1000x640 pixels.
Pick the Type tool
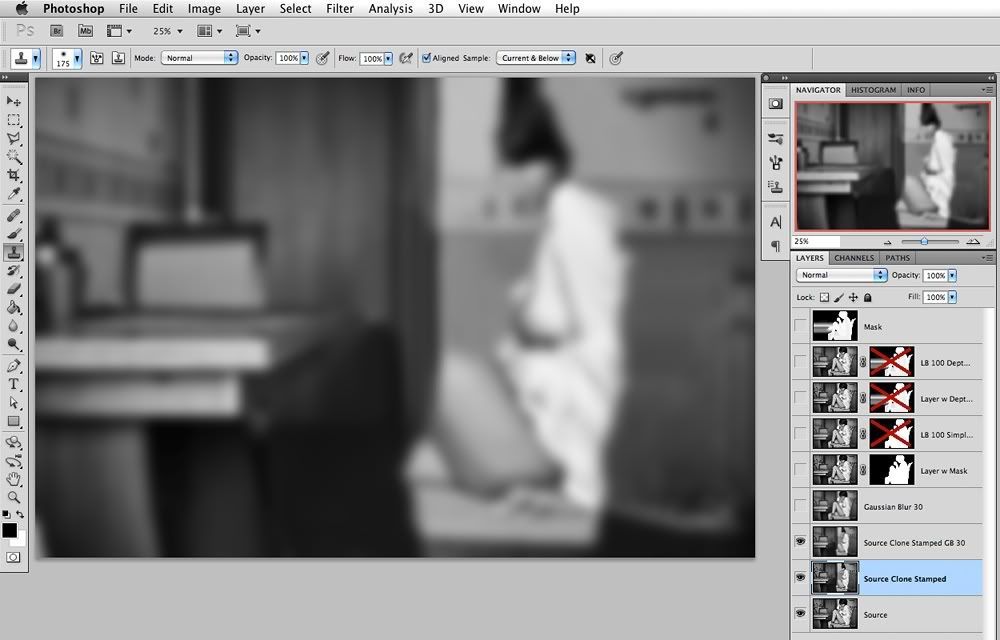pos(14,384)
